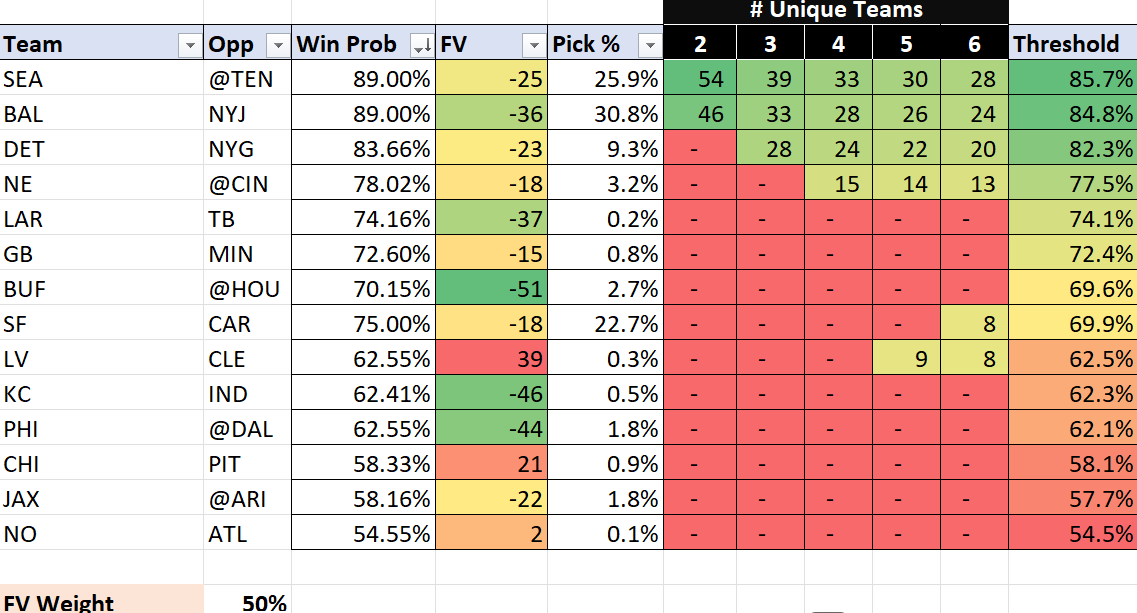Open the Team column filter dropdown
The height and width of the screenshot is (613, 1137).
[188, 45]
